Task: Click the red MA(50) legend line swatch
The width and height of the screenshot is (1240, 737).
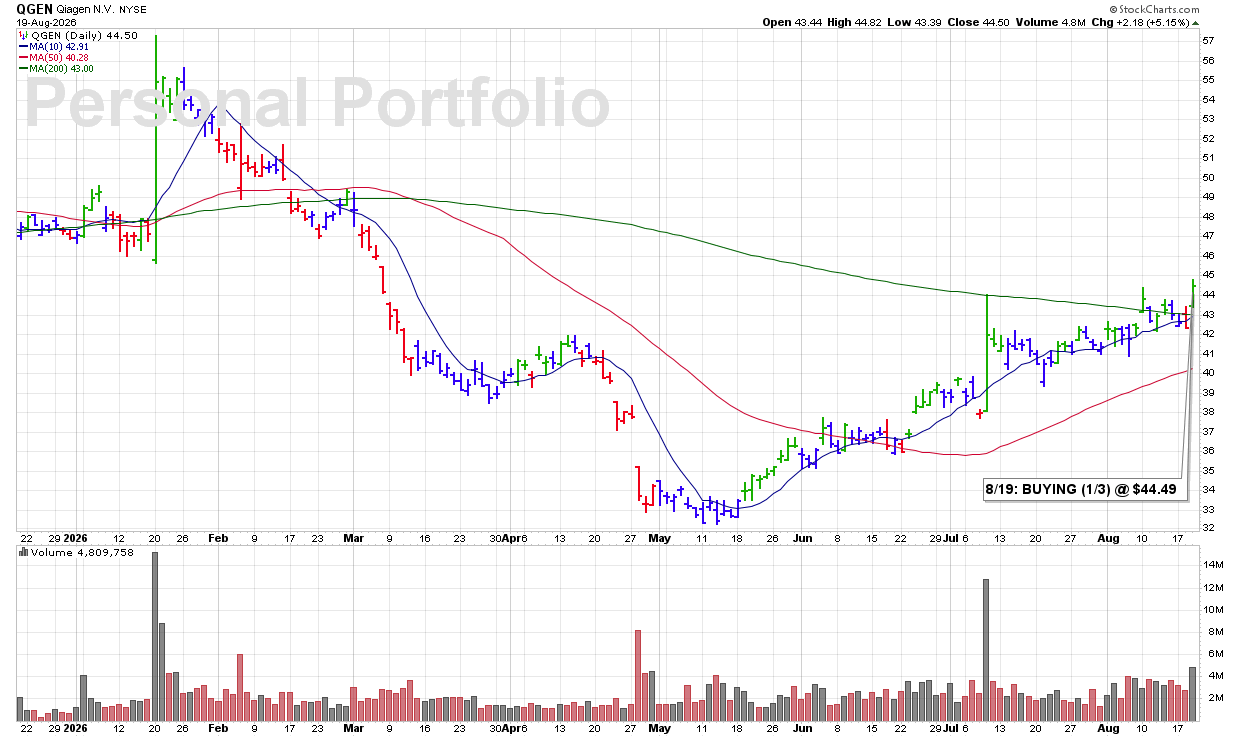Action: click(x=23, y=57)
